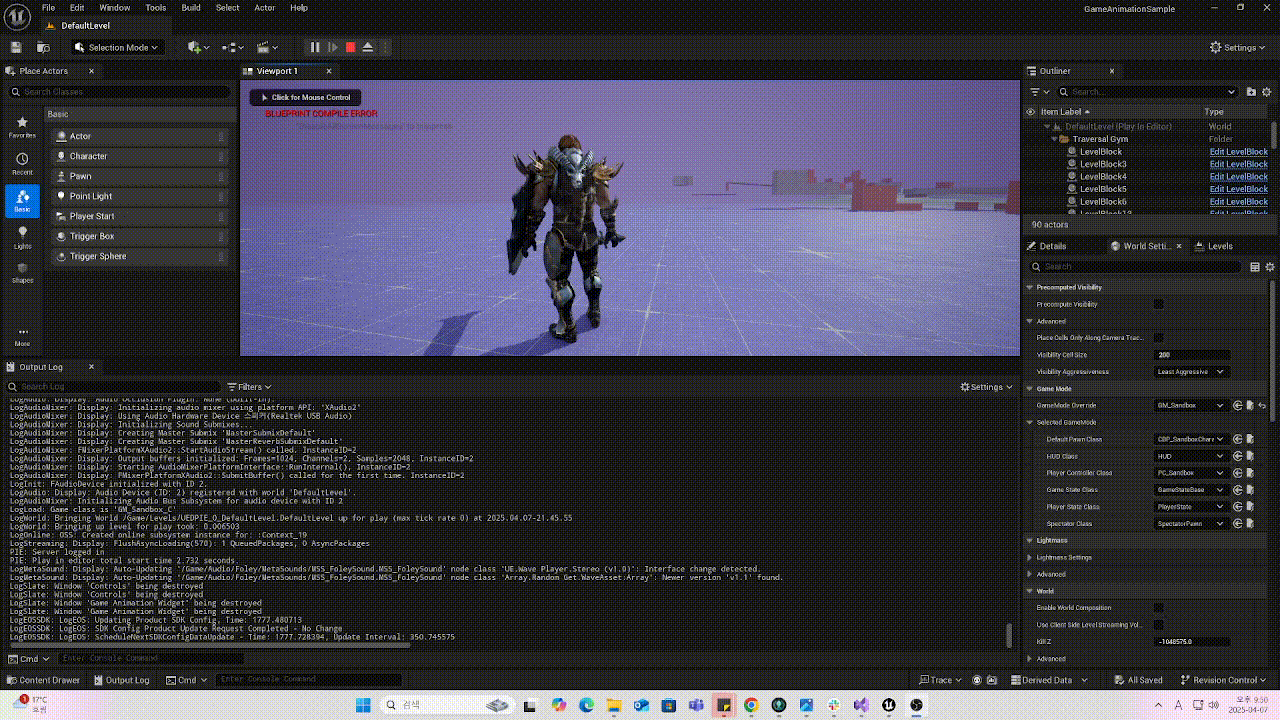Viewport: 1280px width, 720px height.
Task: Stop the play session with red square
Action: tap(350, 47)
